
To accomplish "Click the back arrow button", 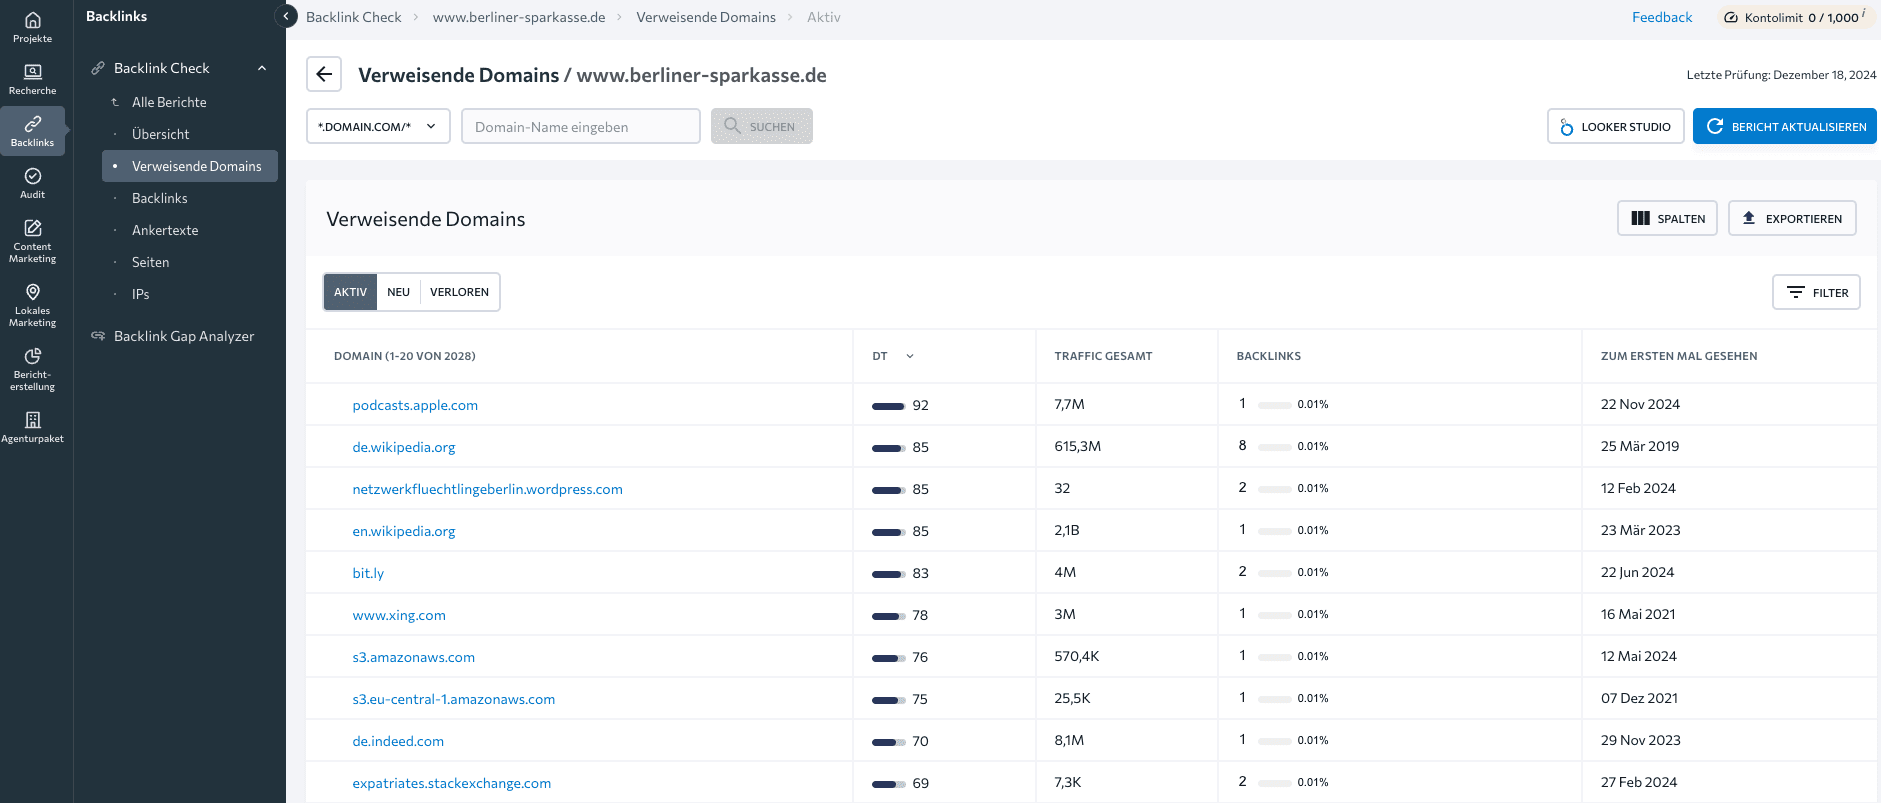I will [x=324, y=74].
